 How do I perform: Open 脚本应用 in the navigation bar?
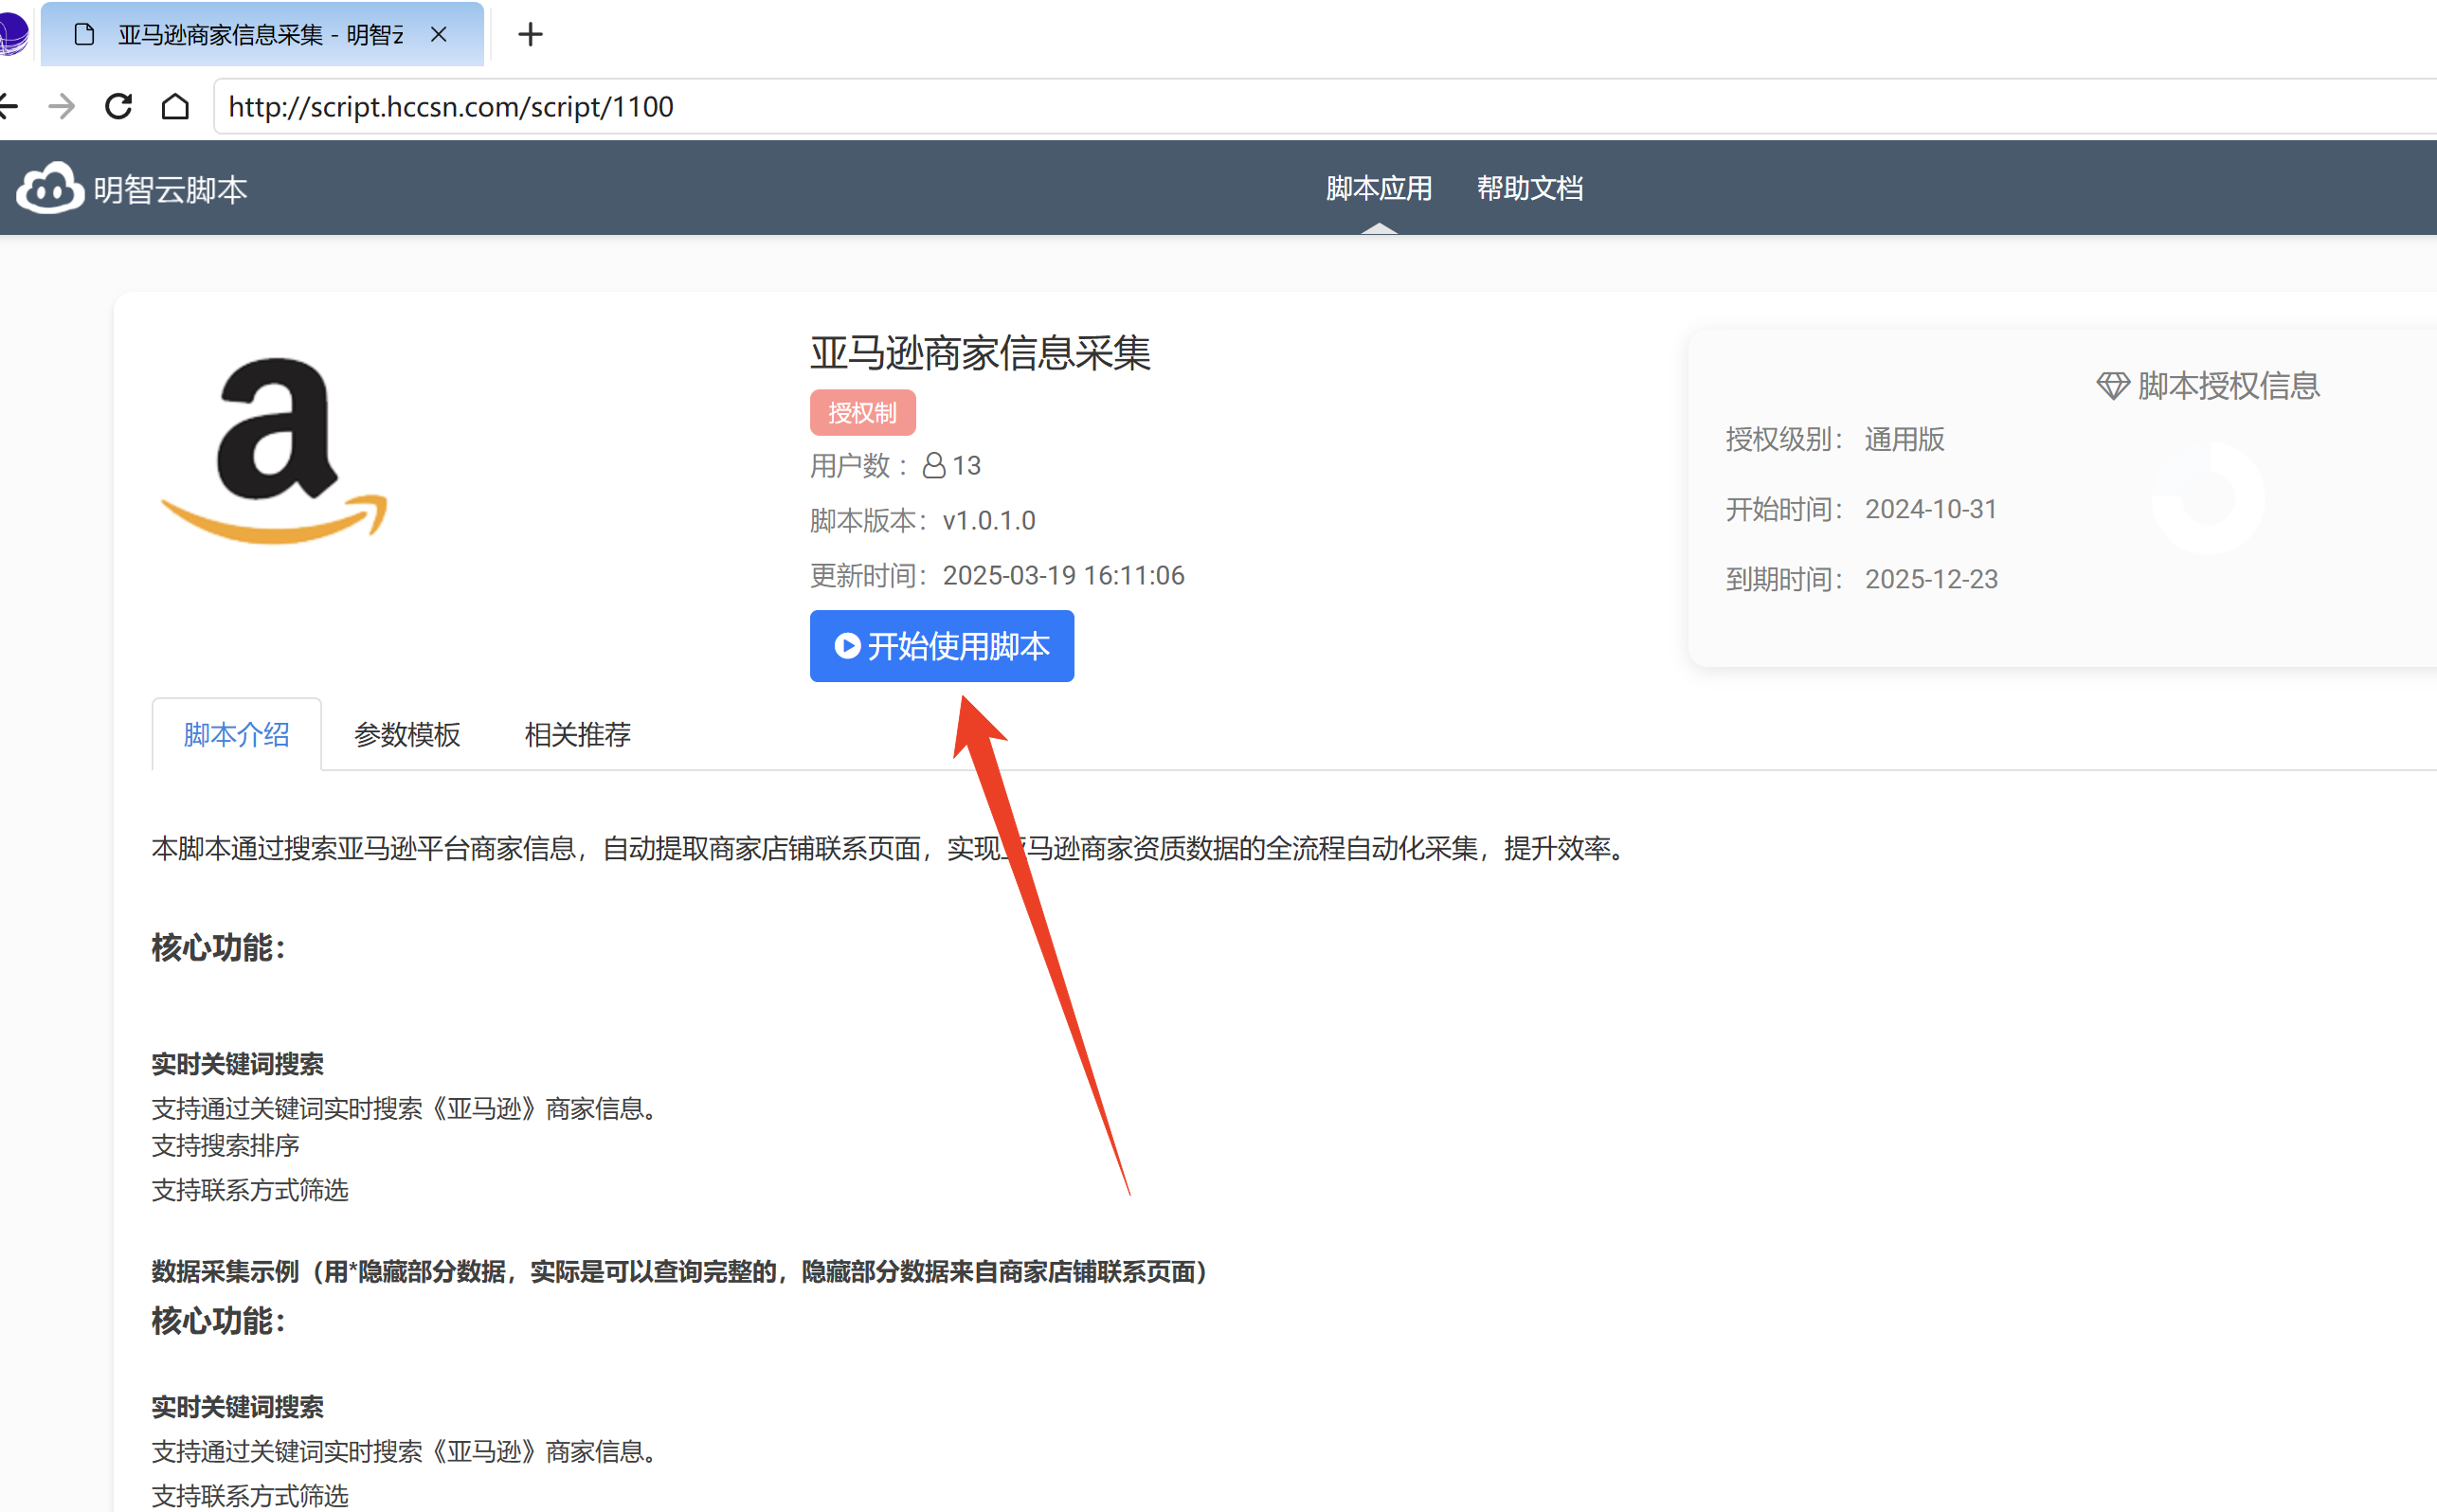pos(1378,188)
